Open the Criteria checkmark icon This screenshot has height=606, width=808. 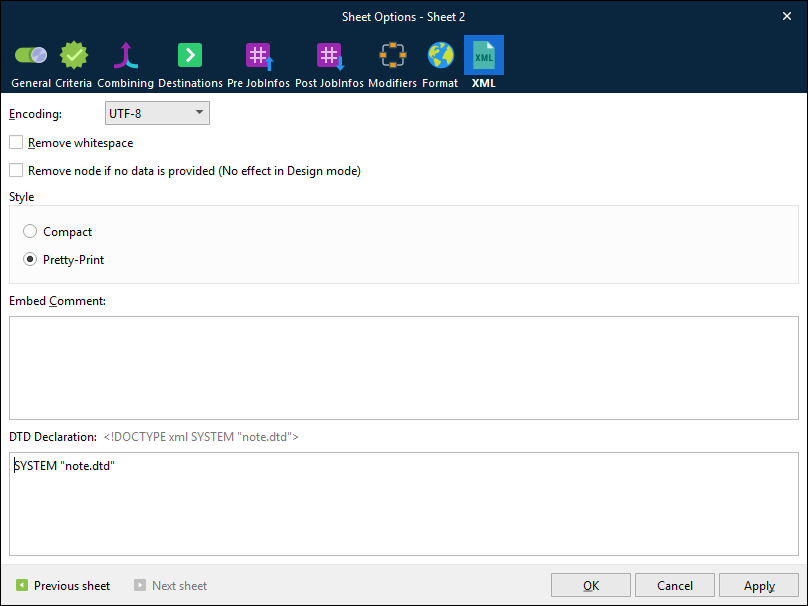(74, 55)
